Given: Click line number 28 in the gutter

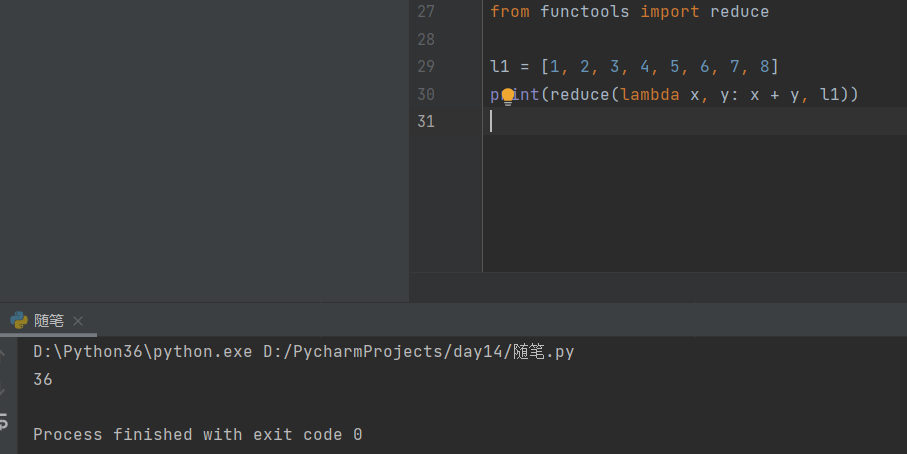Looking at the screenshot, I should [425, 40].
